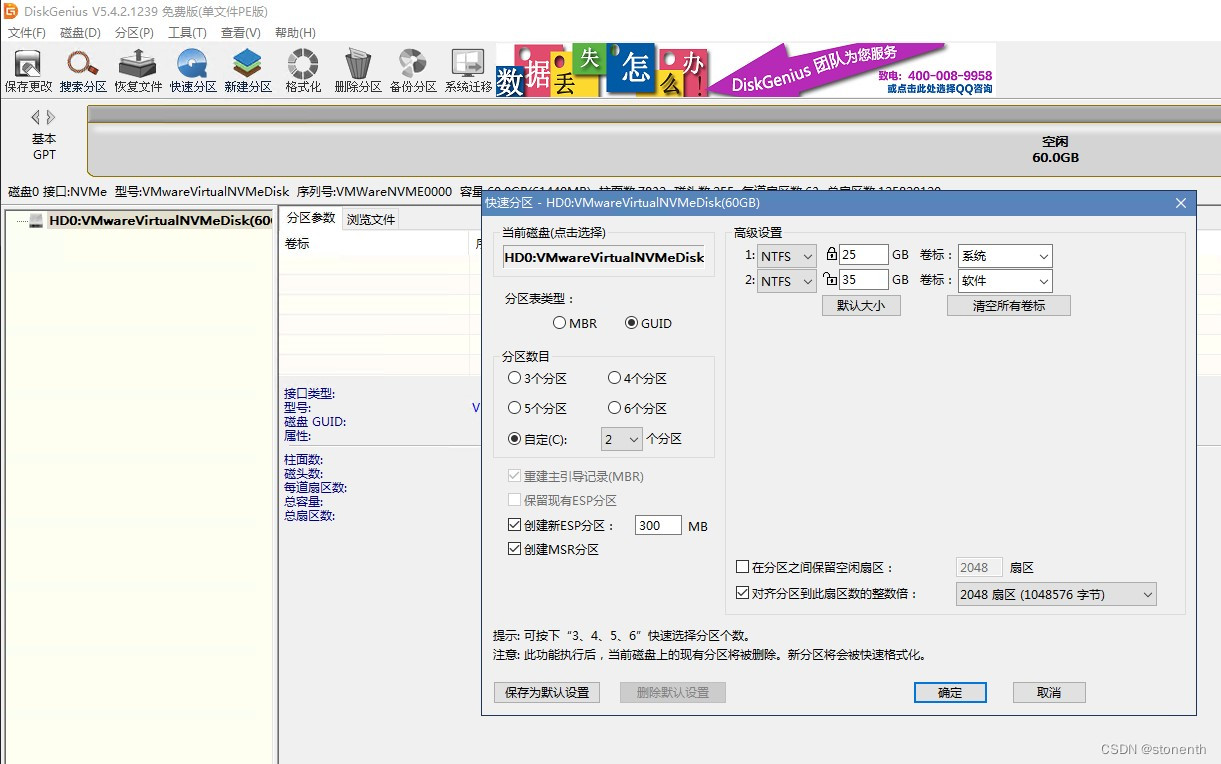Click the DiskGenius data recovery banner ad
Image resolution: width=1221 pixels, height=764 pixels.
pos(746,70)
